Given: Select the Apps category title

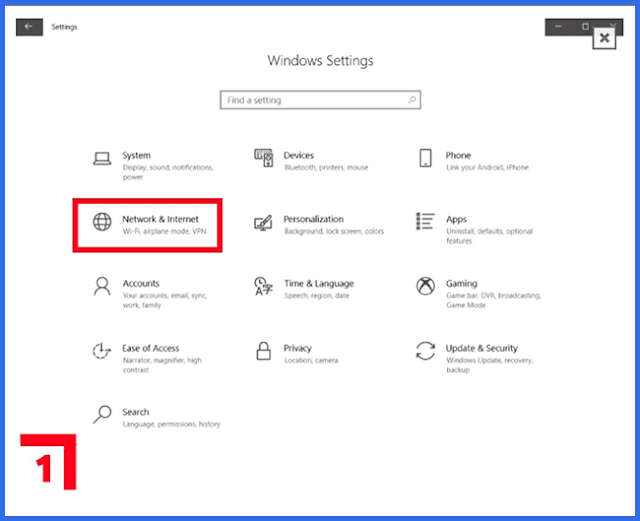Looking at the screenshot, I should pos(456,220).
